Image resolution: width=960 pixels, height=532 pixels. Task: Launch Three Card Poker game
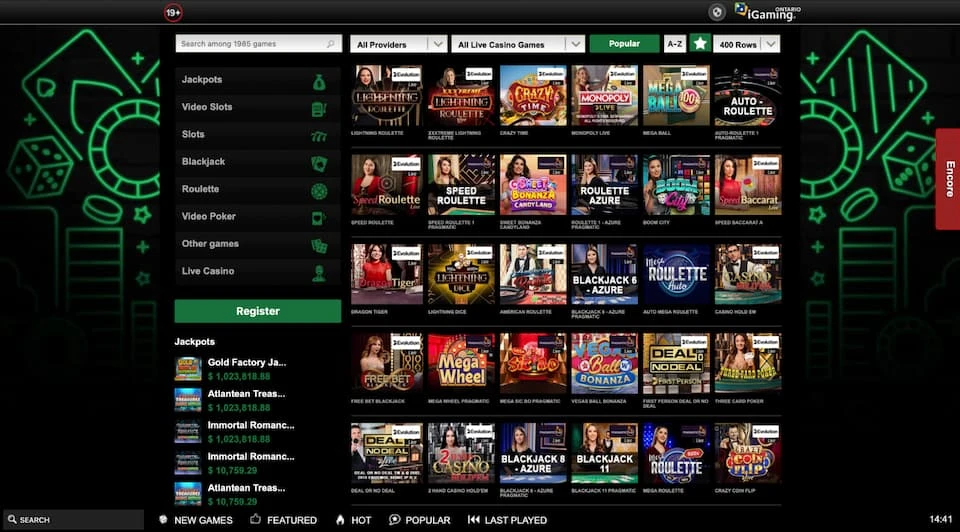click(x=748, y=364)
